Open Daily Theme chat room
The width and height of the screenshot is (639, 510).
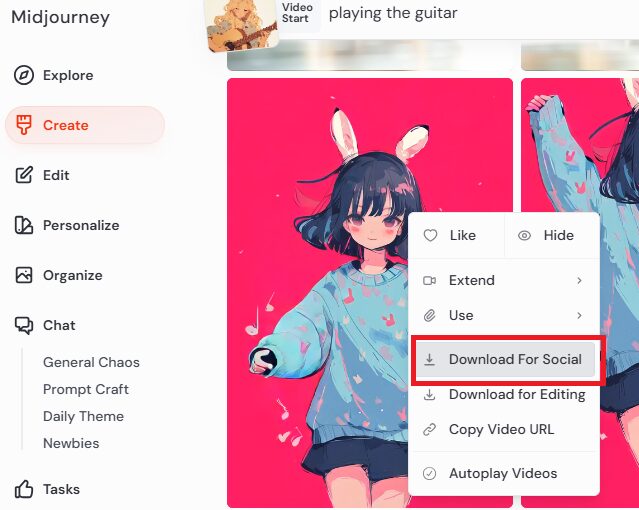[84, 416]
